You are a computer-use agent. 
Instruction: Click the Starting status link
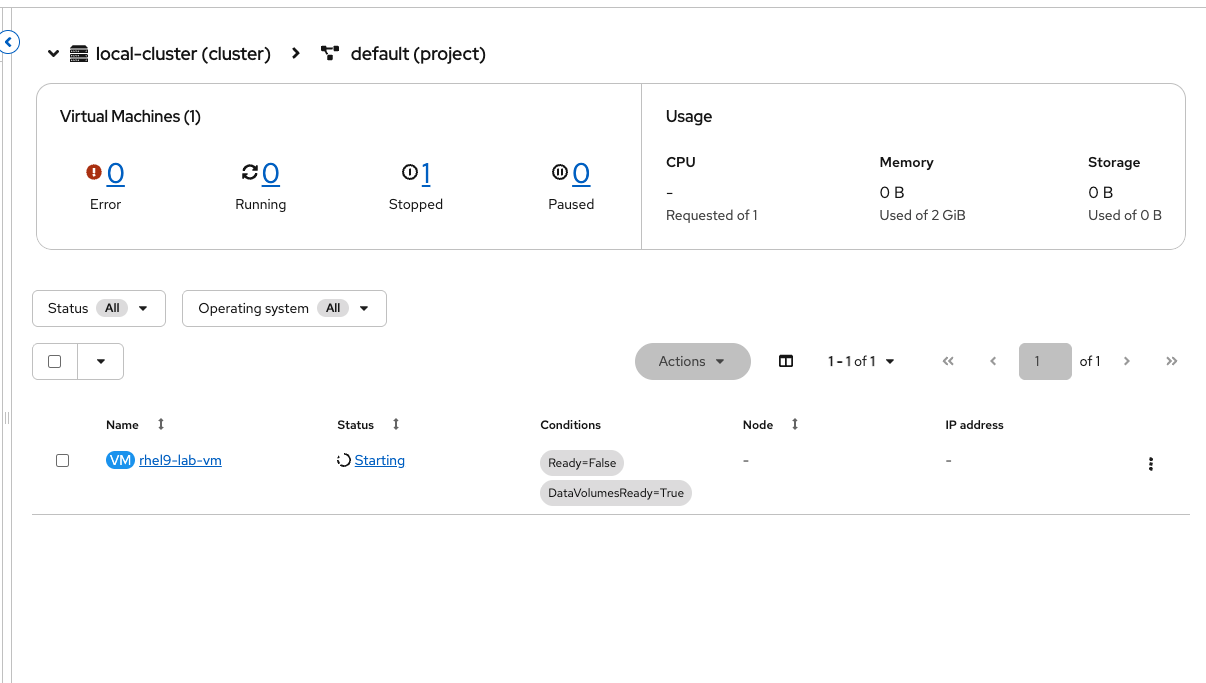tap(380, 460)
